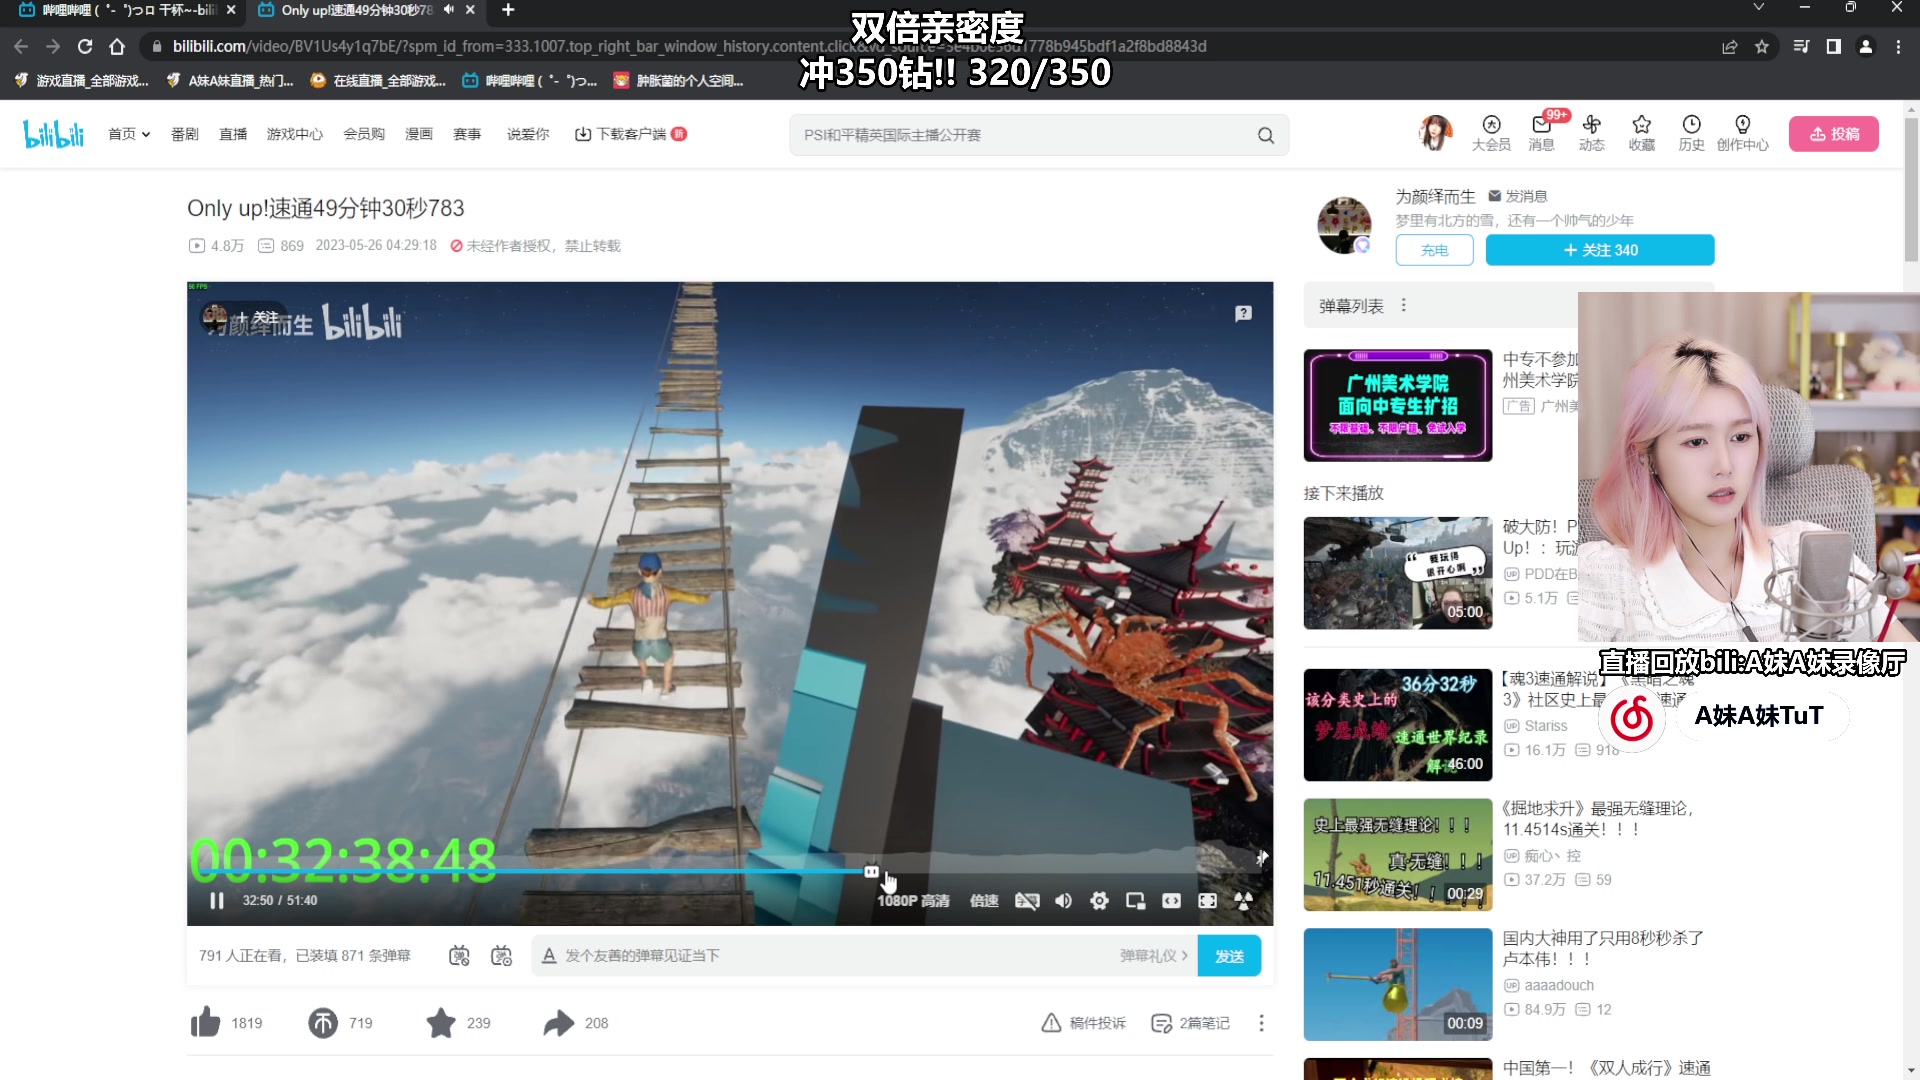This screenshot has width=1920, height=1080.
Task: Send danmaku with the 发送 button
Action: (x=1229, y=956)
